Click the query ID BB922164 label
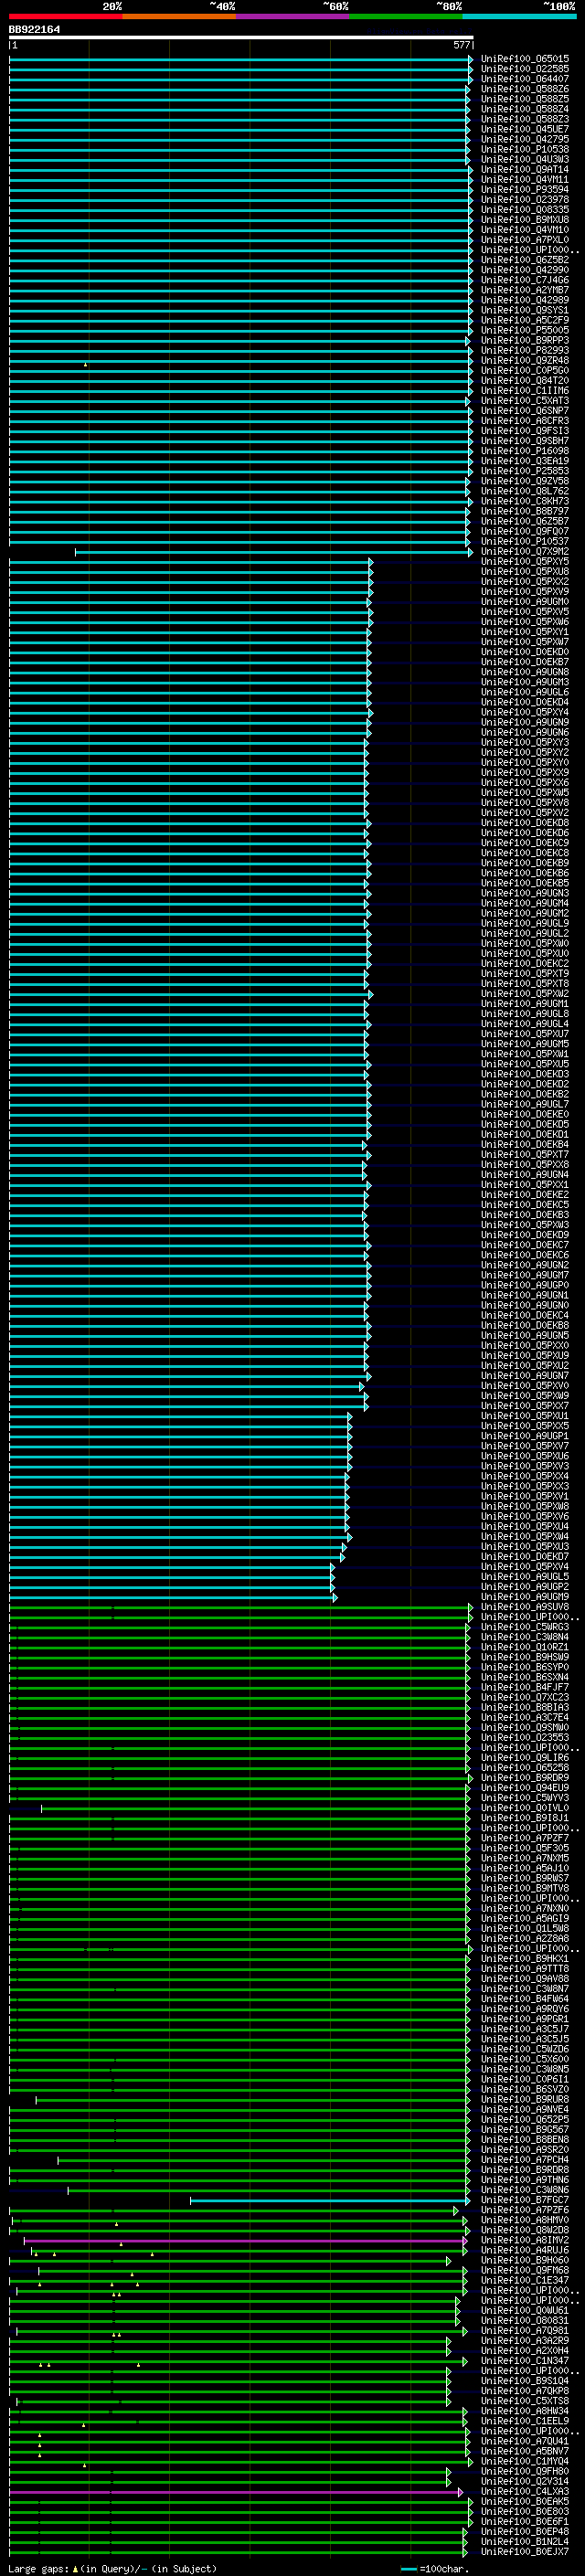 (34, 29)
